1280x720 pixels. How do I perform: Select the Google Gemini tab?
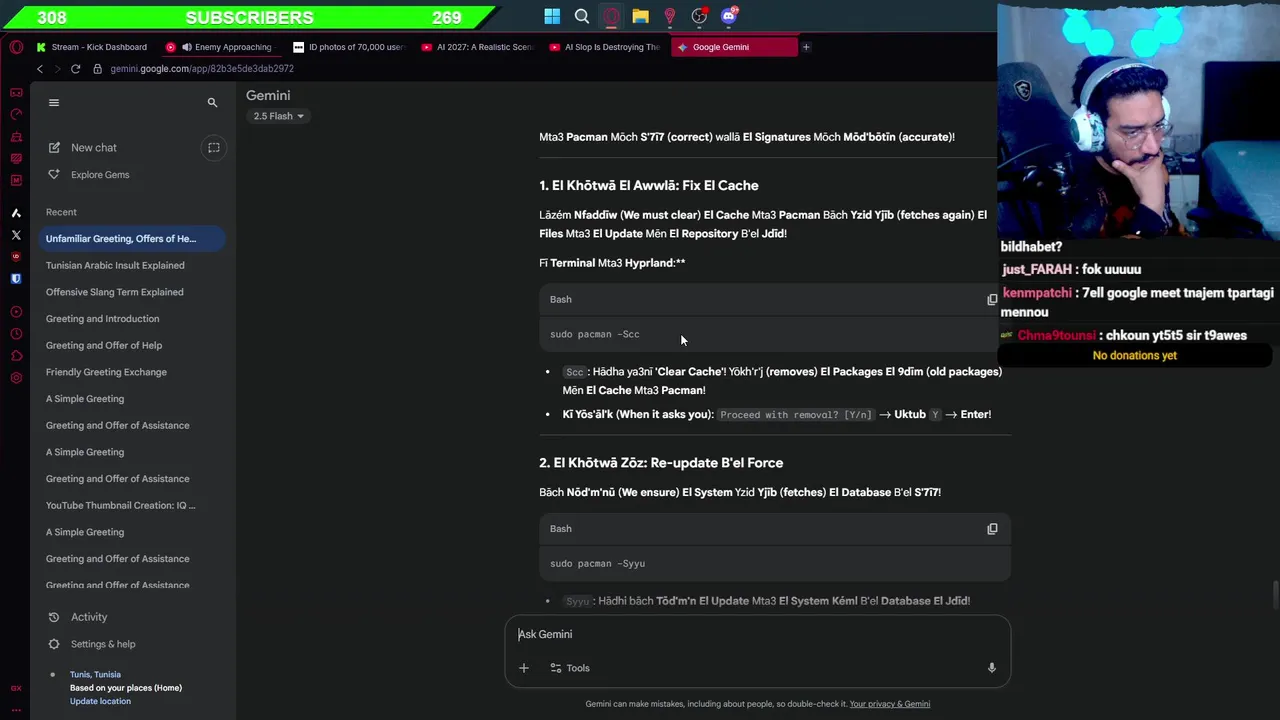[734, 47]
